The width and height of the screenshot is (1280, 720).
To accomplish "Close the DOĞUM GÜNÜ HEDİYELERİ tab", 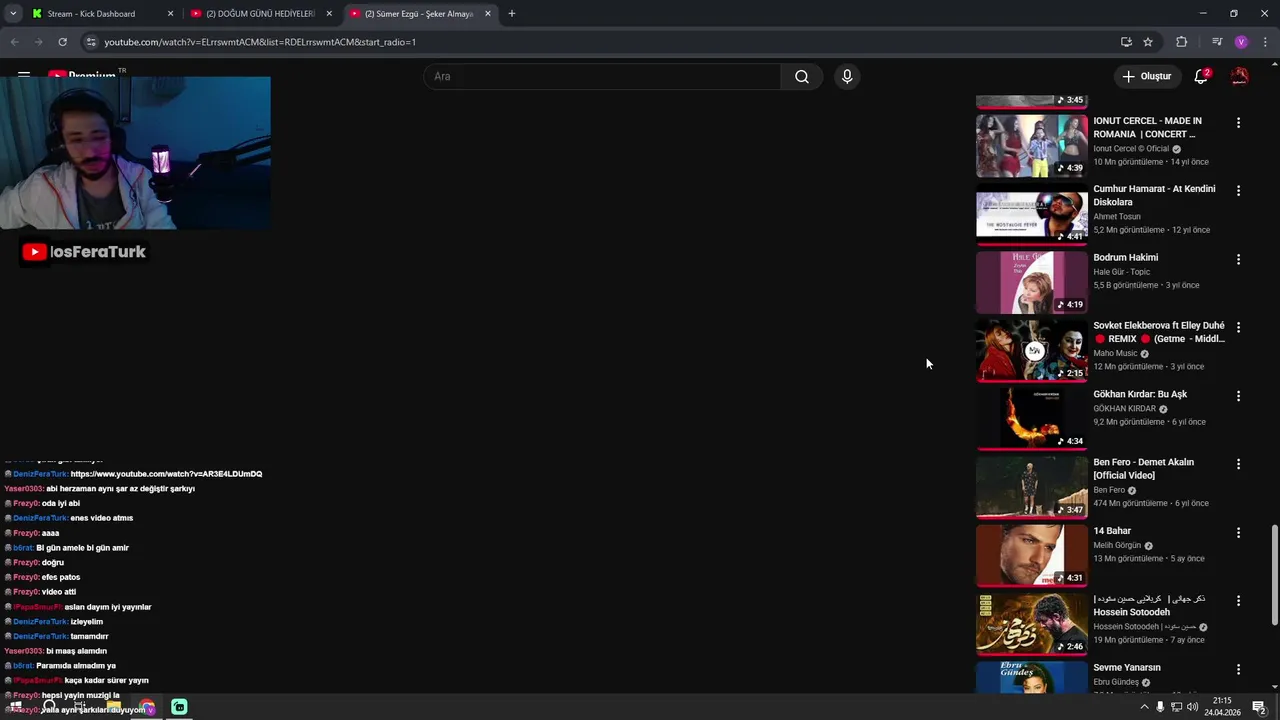I will pyautogui.click(x=329, y=14).
